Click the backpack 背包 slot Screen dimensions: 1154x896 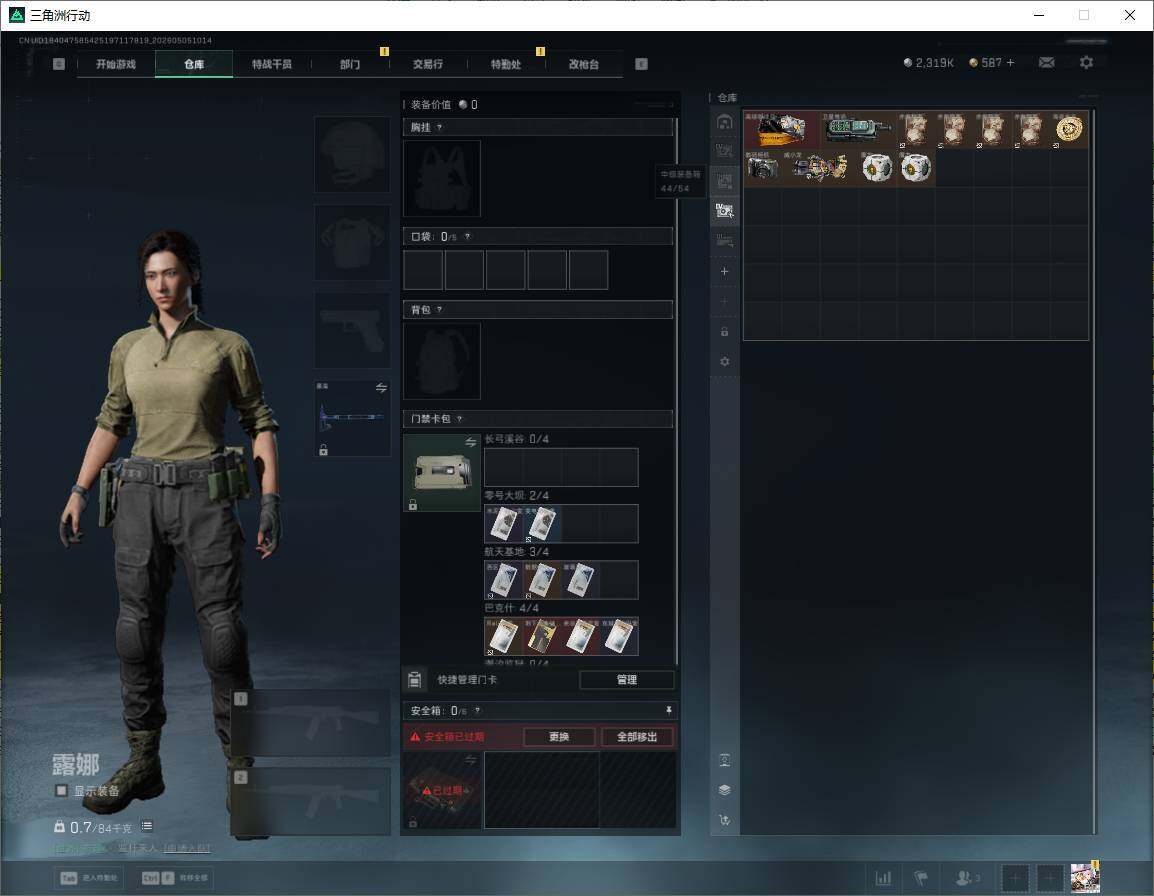[x=442, y=361]
